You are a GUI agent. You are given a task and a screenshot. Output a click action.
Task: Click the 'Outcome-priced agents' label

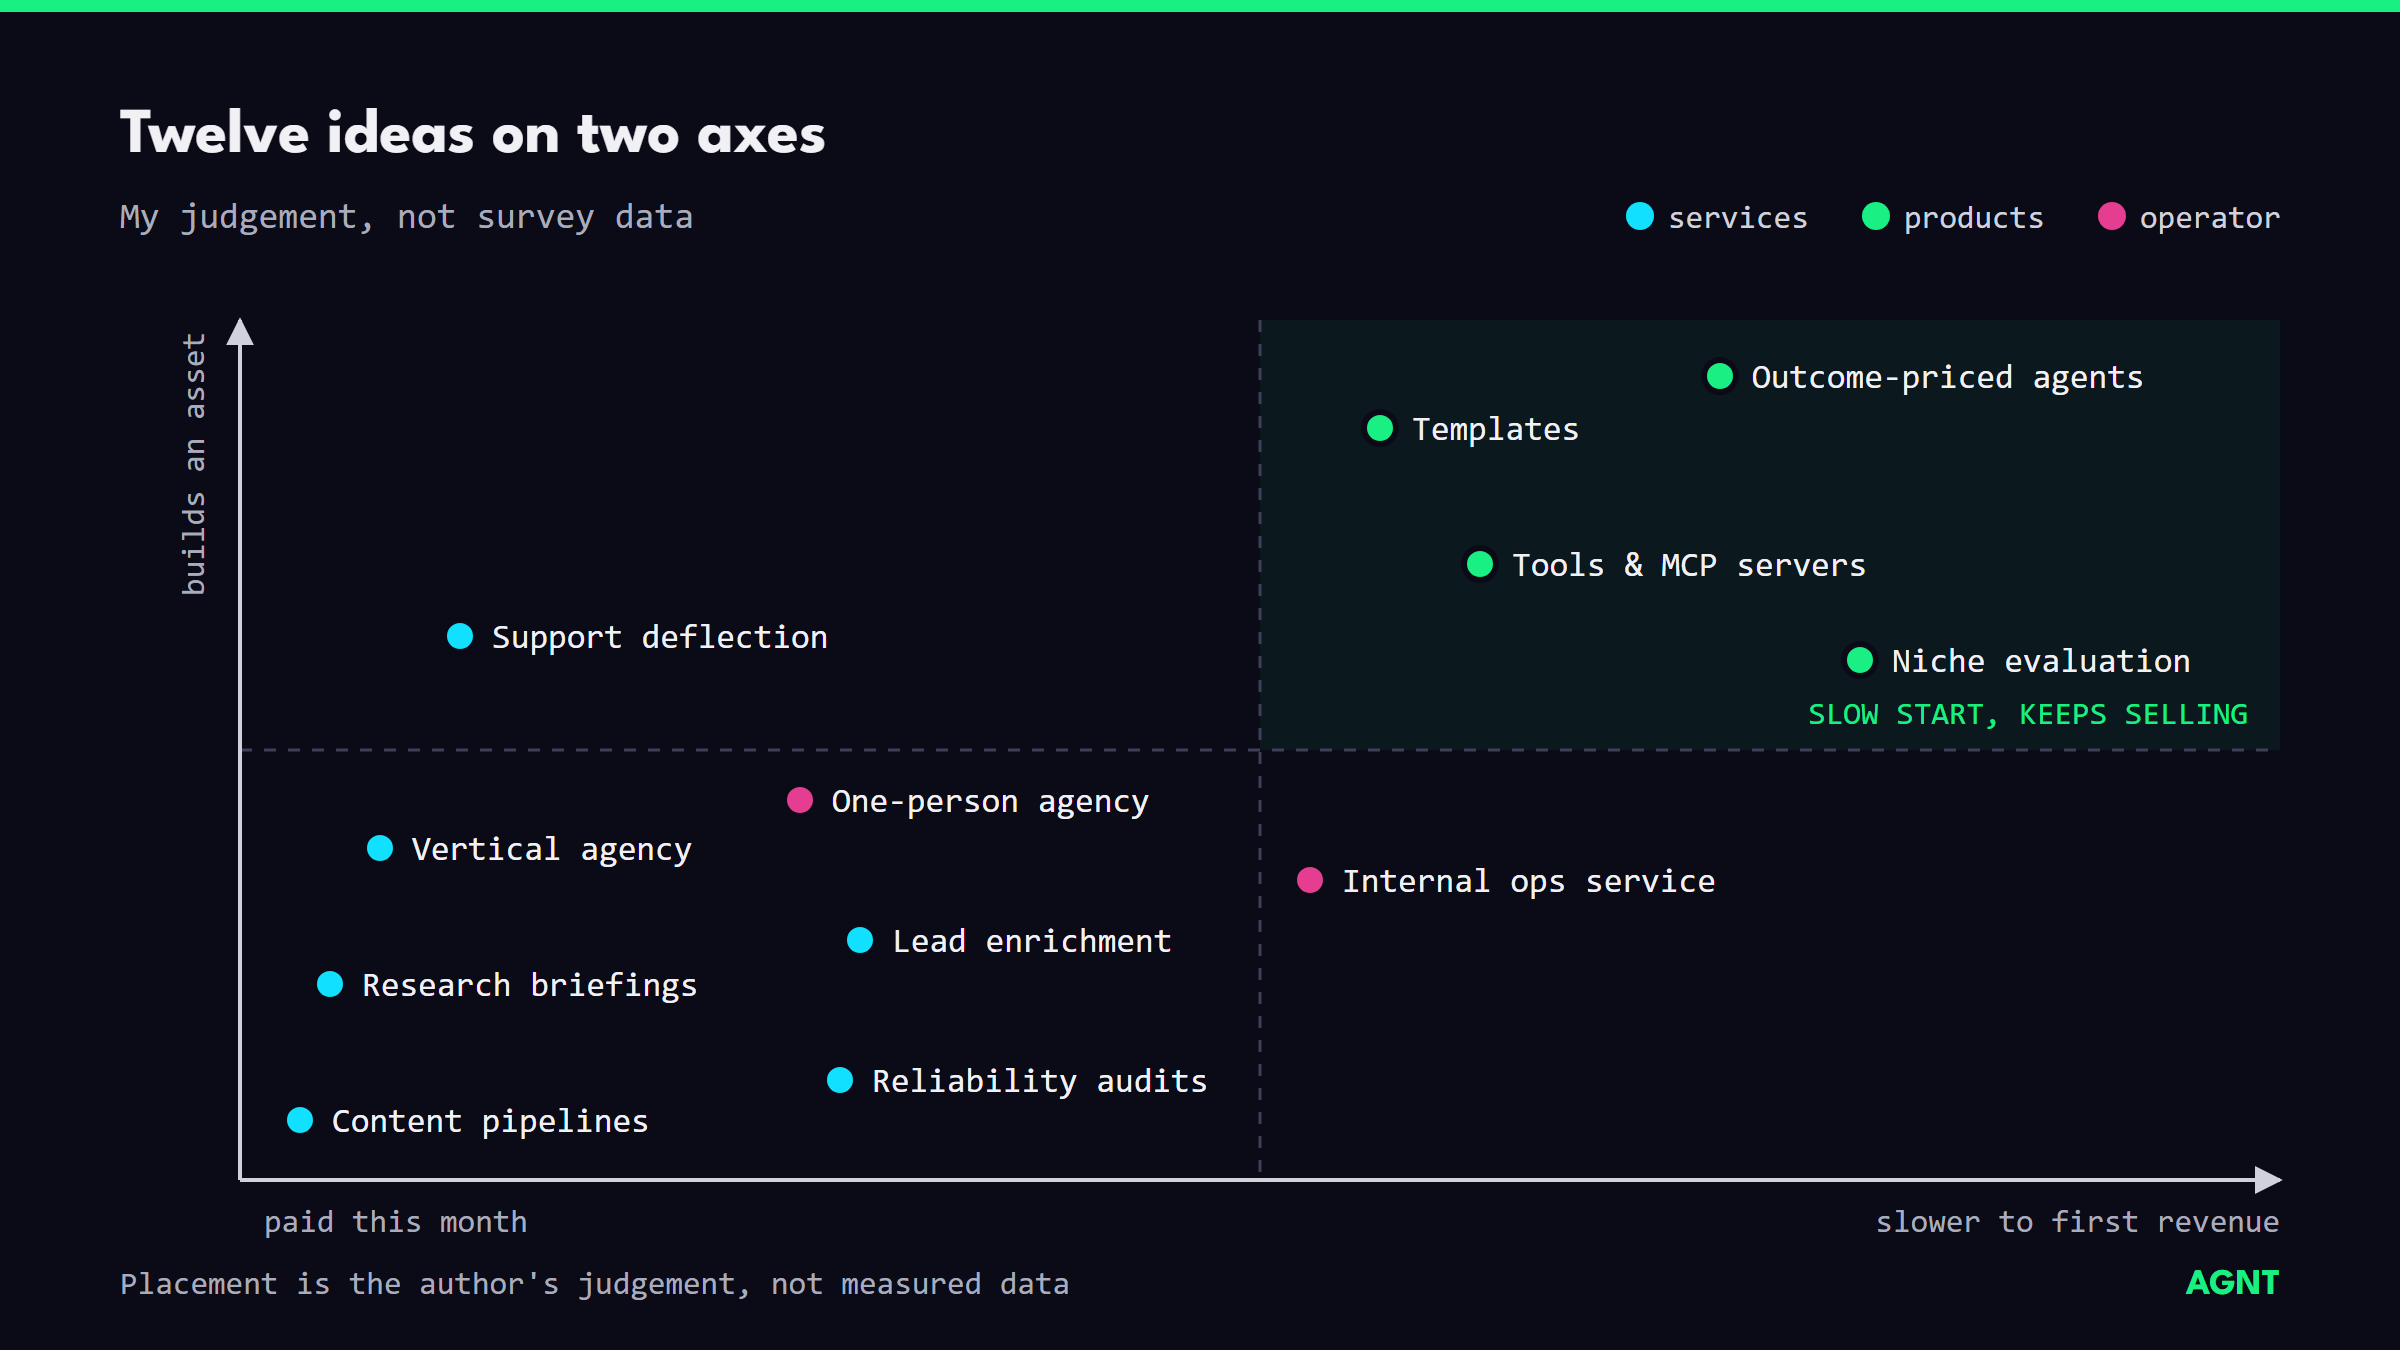pyautogui.click(x=1948, y=378)
